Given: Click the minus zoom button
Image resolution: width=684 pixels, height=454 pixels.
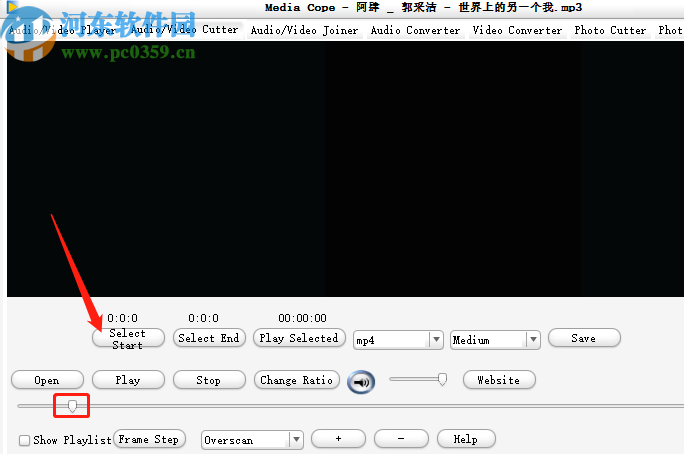Looking at the screenshot, I should pyautogui.click(x=401, y=438).
